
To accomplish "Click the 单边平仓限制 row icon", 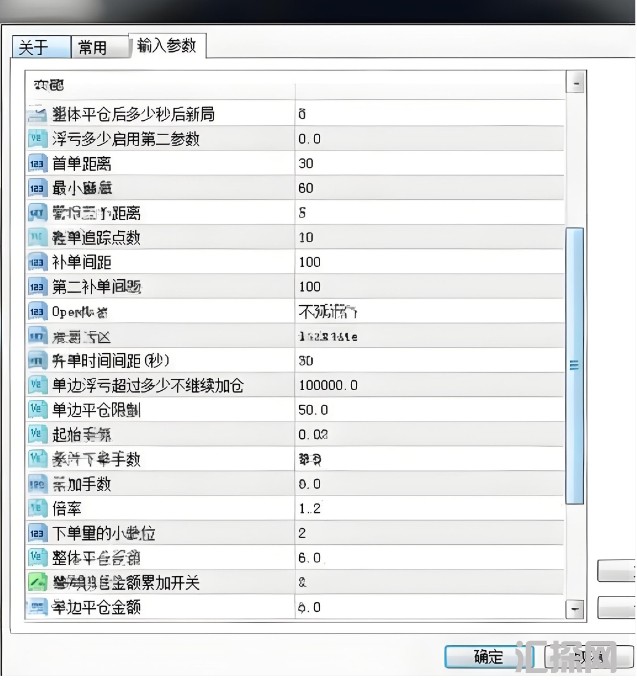I will 37,410.
